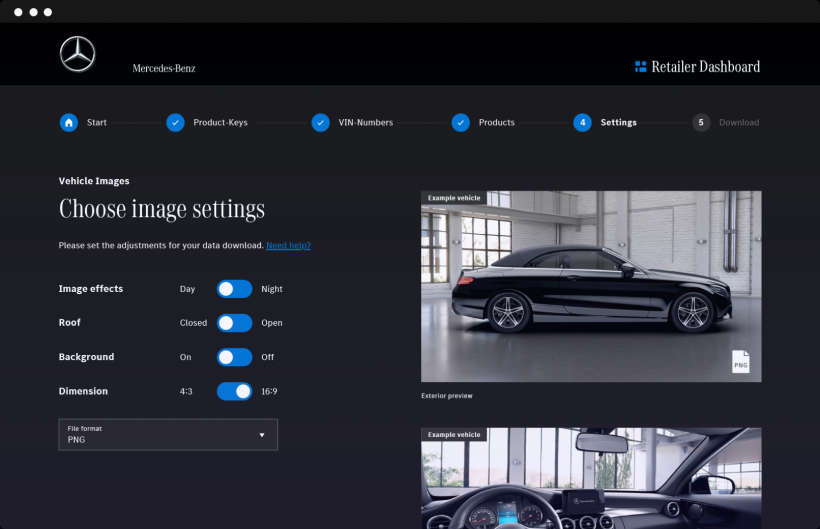The width and height of the screenshot is (820, 529).
Task: Click the Download step number 5 icon
Action: pyautogui.click(x=701, y=122)
